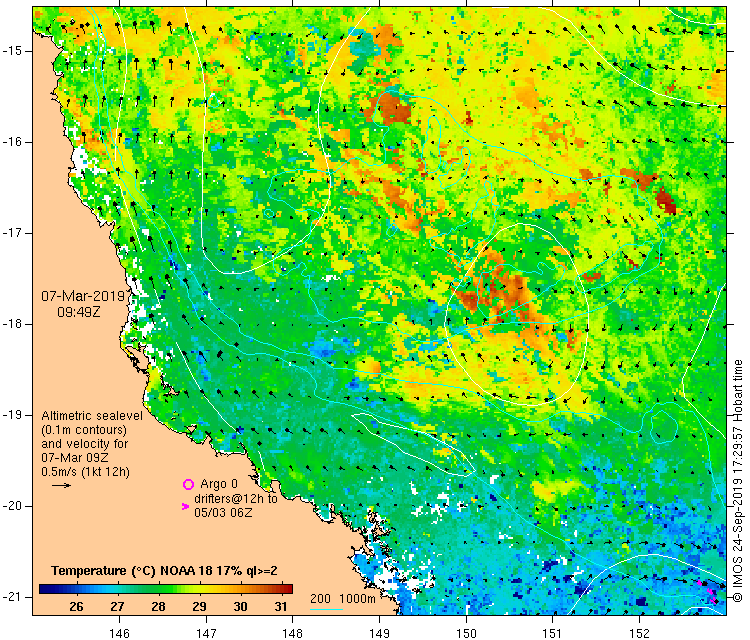Viewport: 750px width, 640px height.
Task: Click the '30' color bar tick label
Action: coord(240,607)
